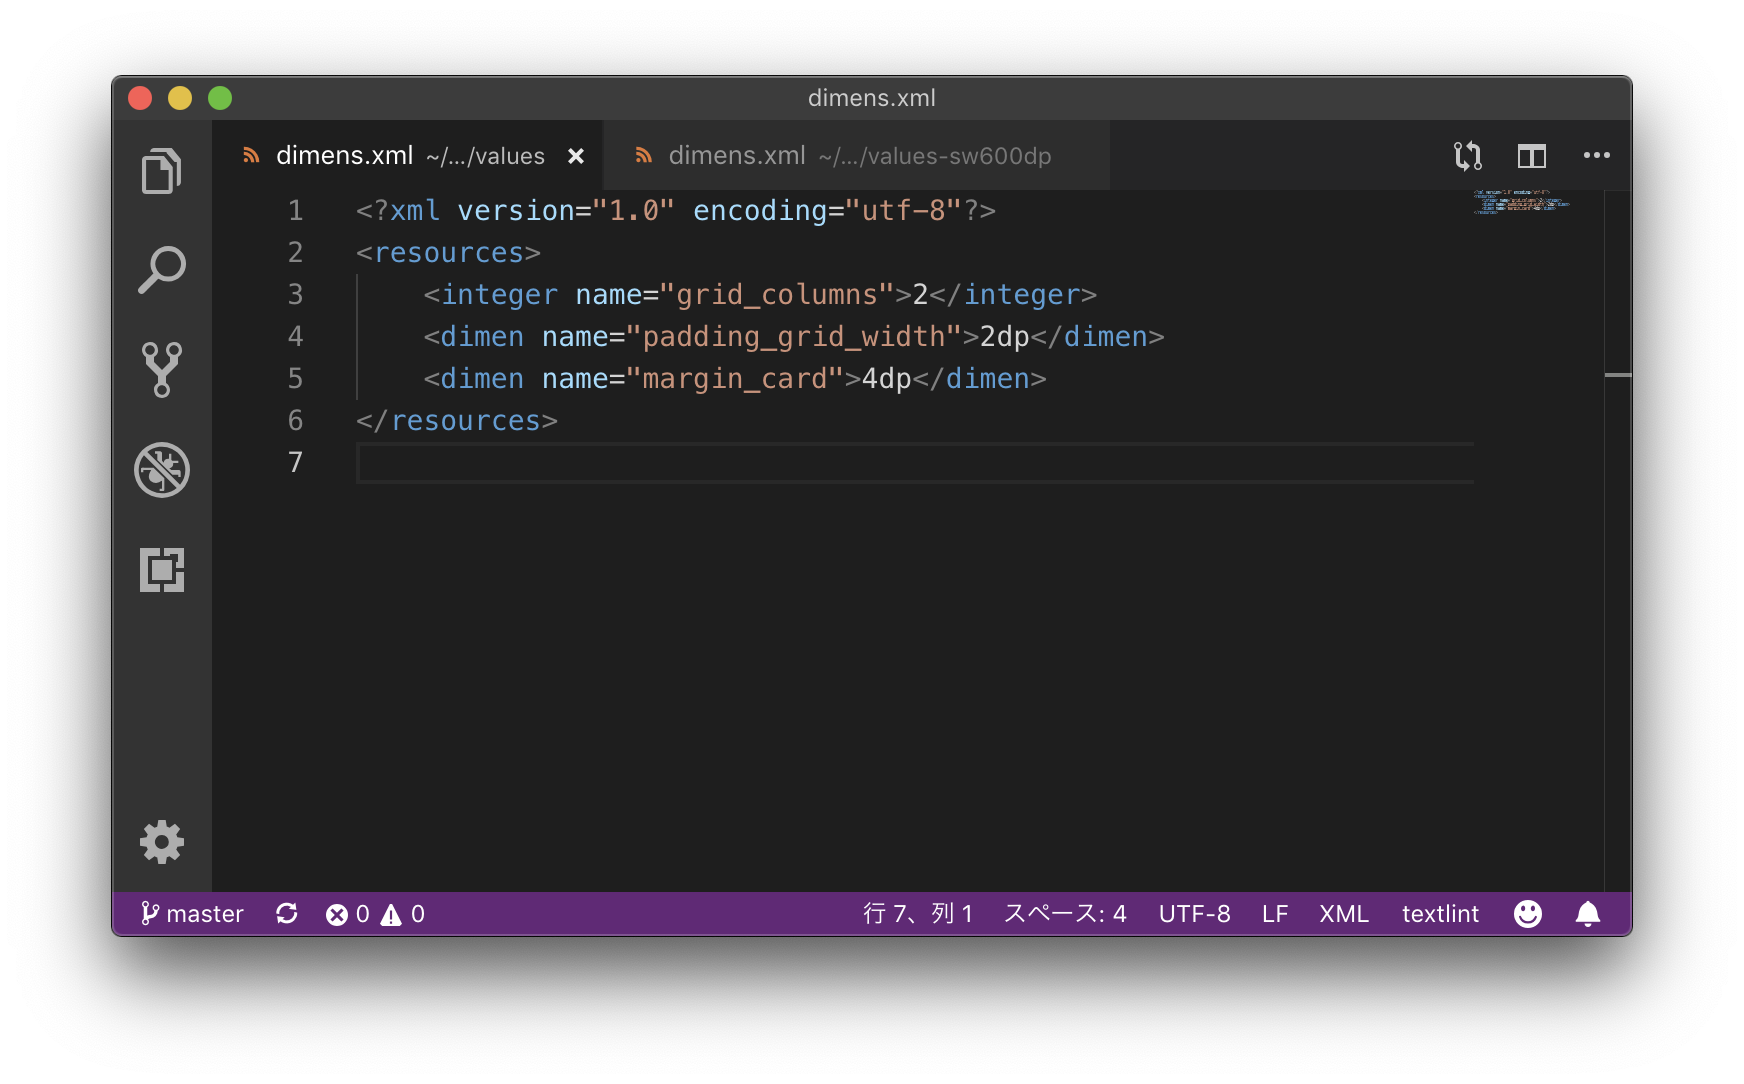The height and width of the screenshot is (1084, 1744).
Task: Split the editor into two panes
Action: tap(1531, 155)
